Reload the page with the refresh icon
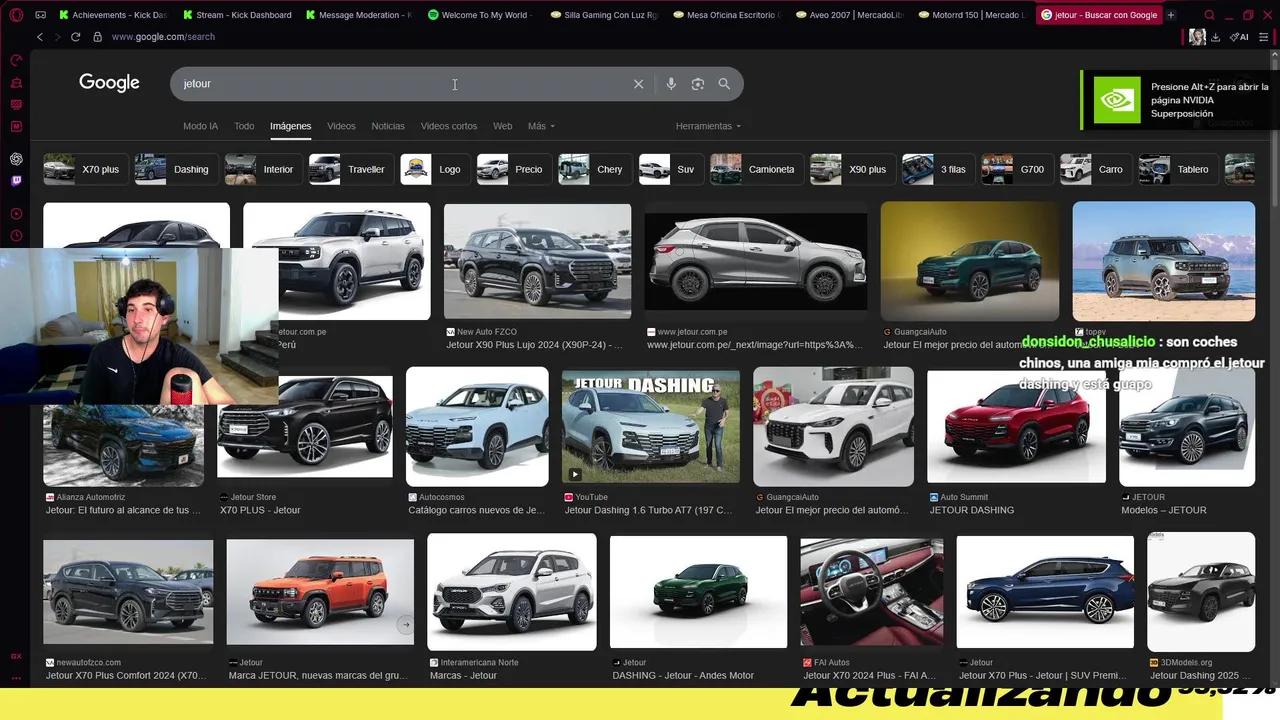The image size is (1280, 720). (75, 37)
